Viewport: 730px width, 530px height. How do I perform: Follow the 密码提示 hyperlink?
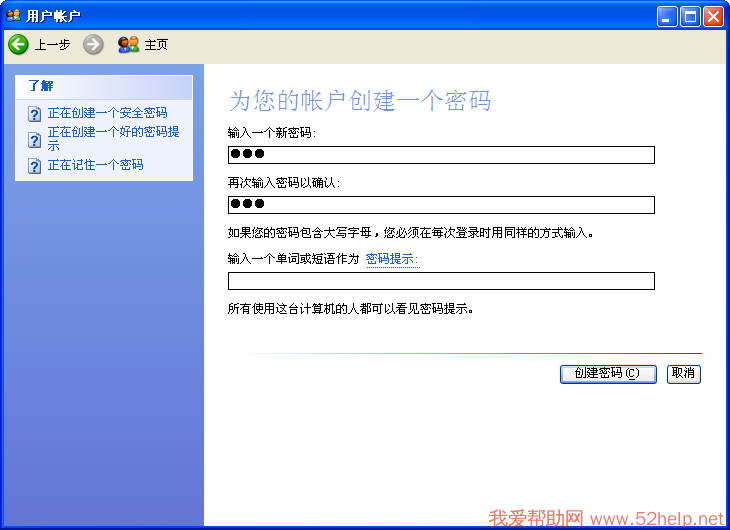point(392,259)
